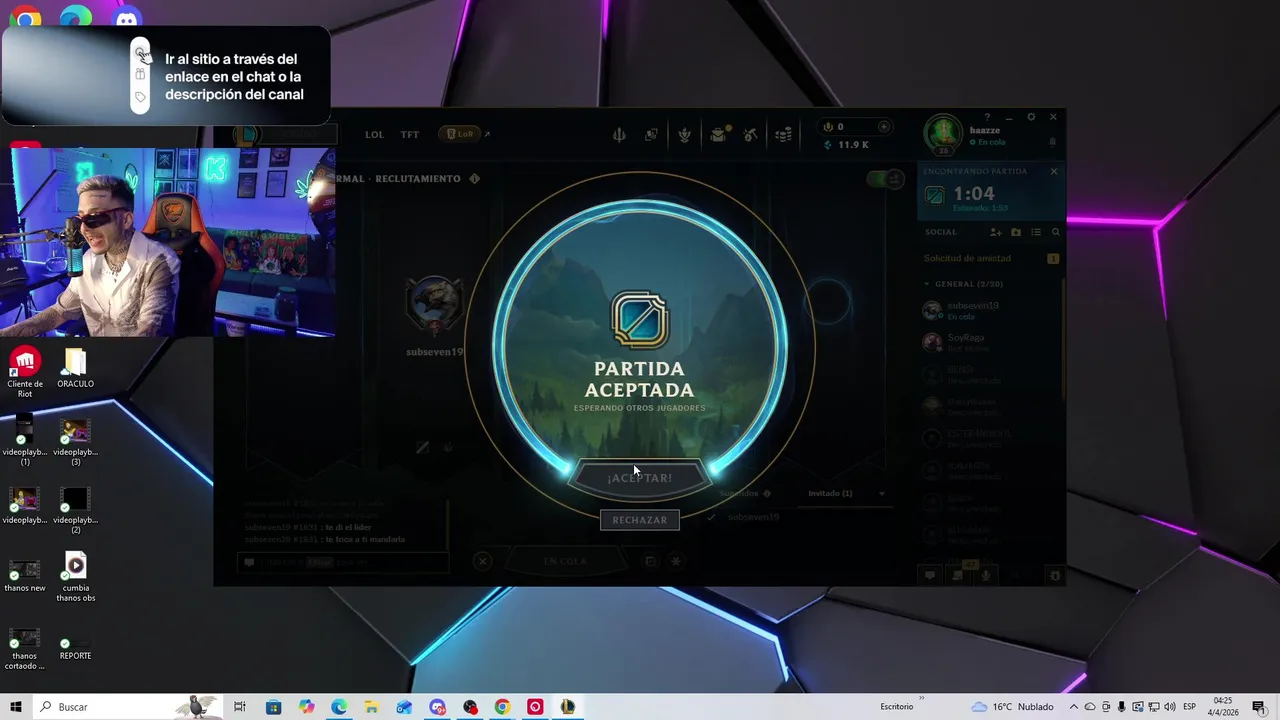Click the EN COLA queue button
Viewport: 1280px width, 720px height.
click(x=565, y=561)
